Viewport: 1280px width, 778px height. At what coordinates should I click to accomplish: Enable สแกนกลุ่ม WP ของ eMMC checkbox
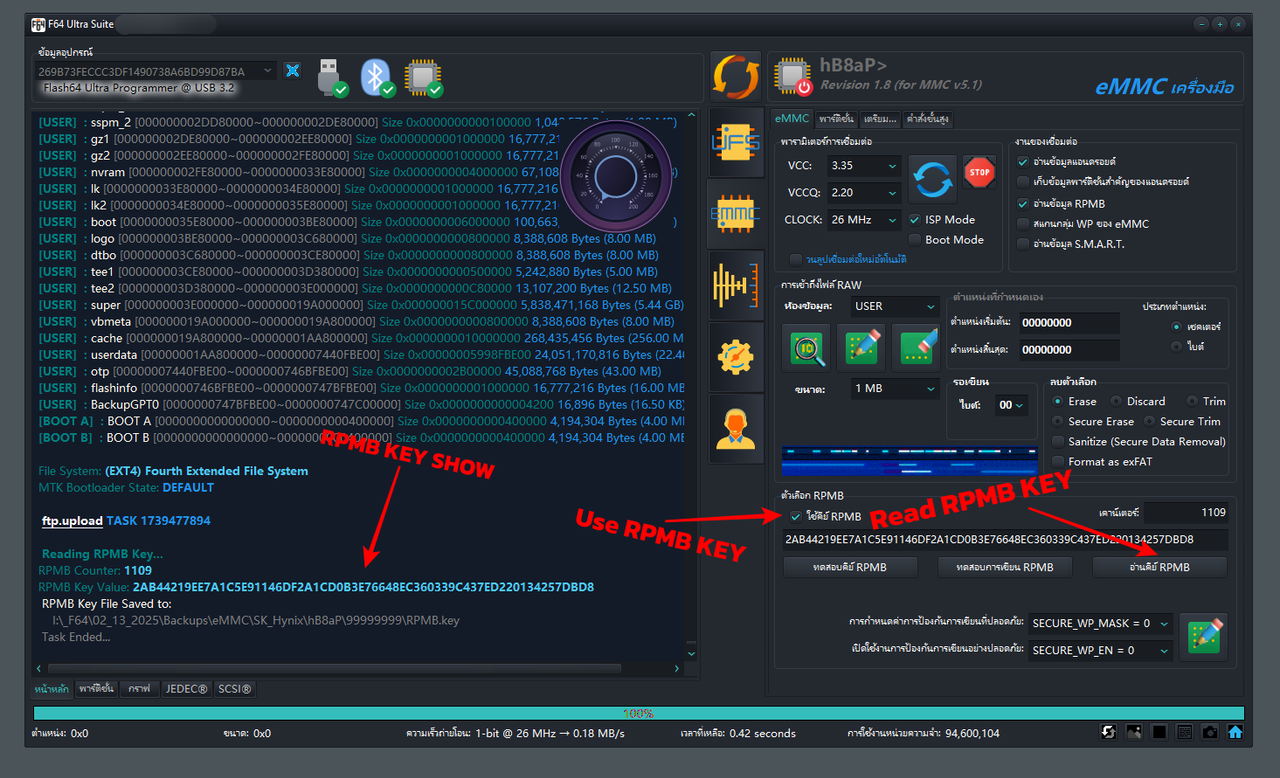[1022, 224]
